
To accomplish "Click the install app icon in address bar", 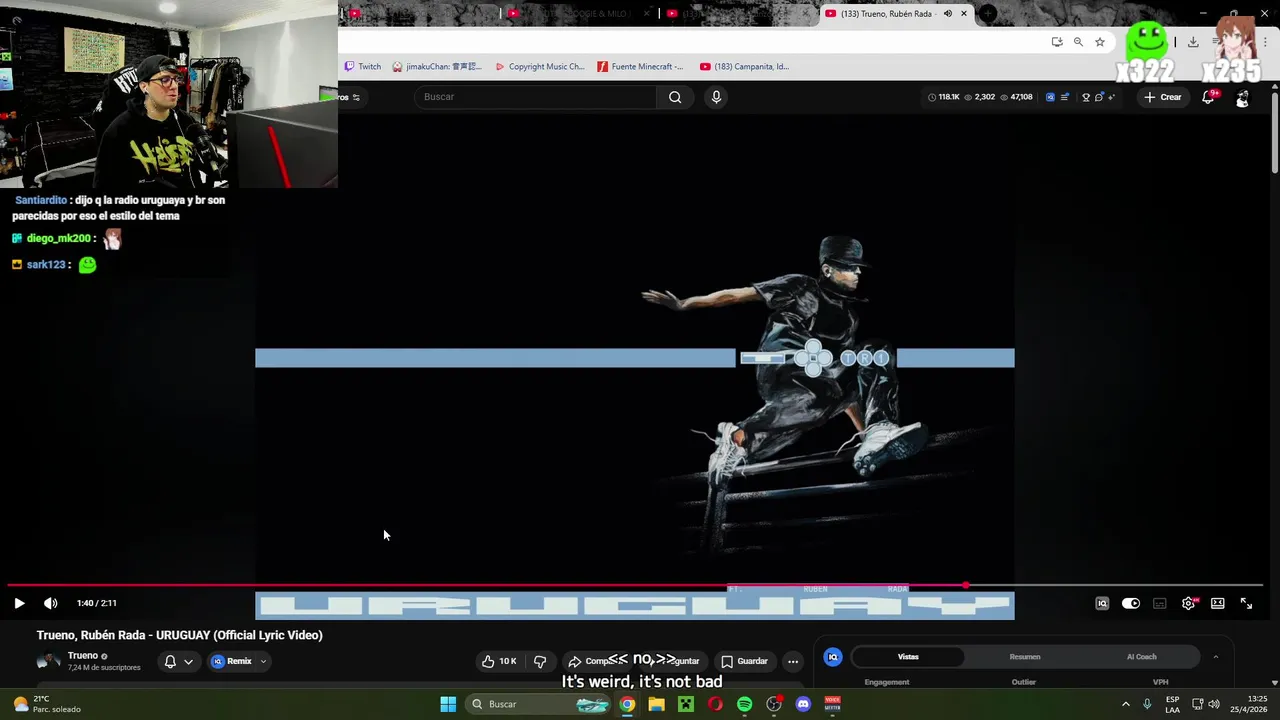I will click(1057, 42).
